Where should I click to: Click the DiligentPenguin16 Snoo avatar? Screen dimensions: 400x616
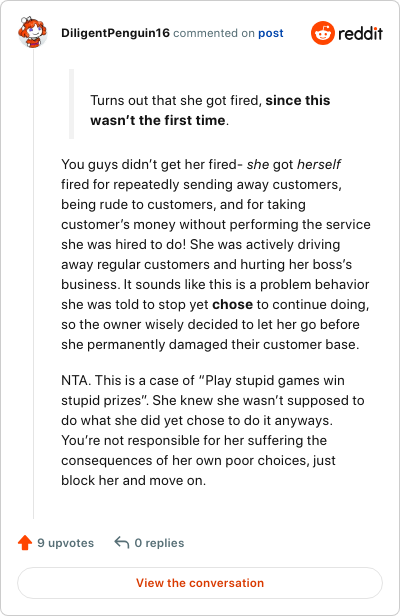33,32
